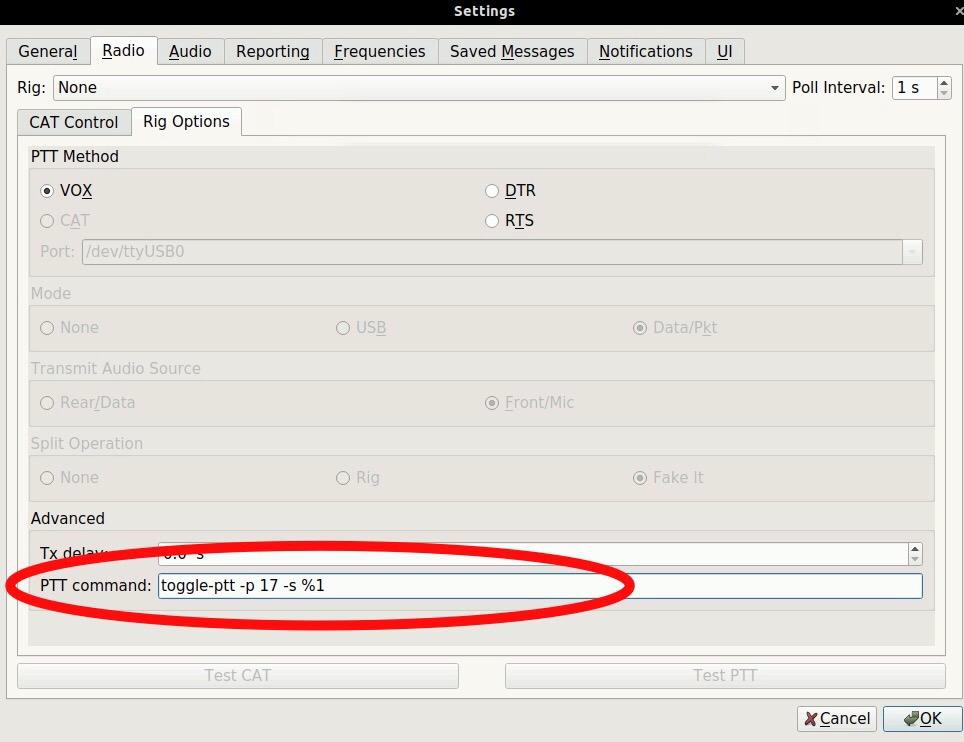Cancel the Settings dialog
Screen dimensions: 964x742
(837, 719)
